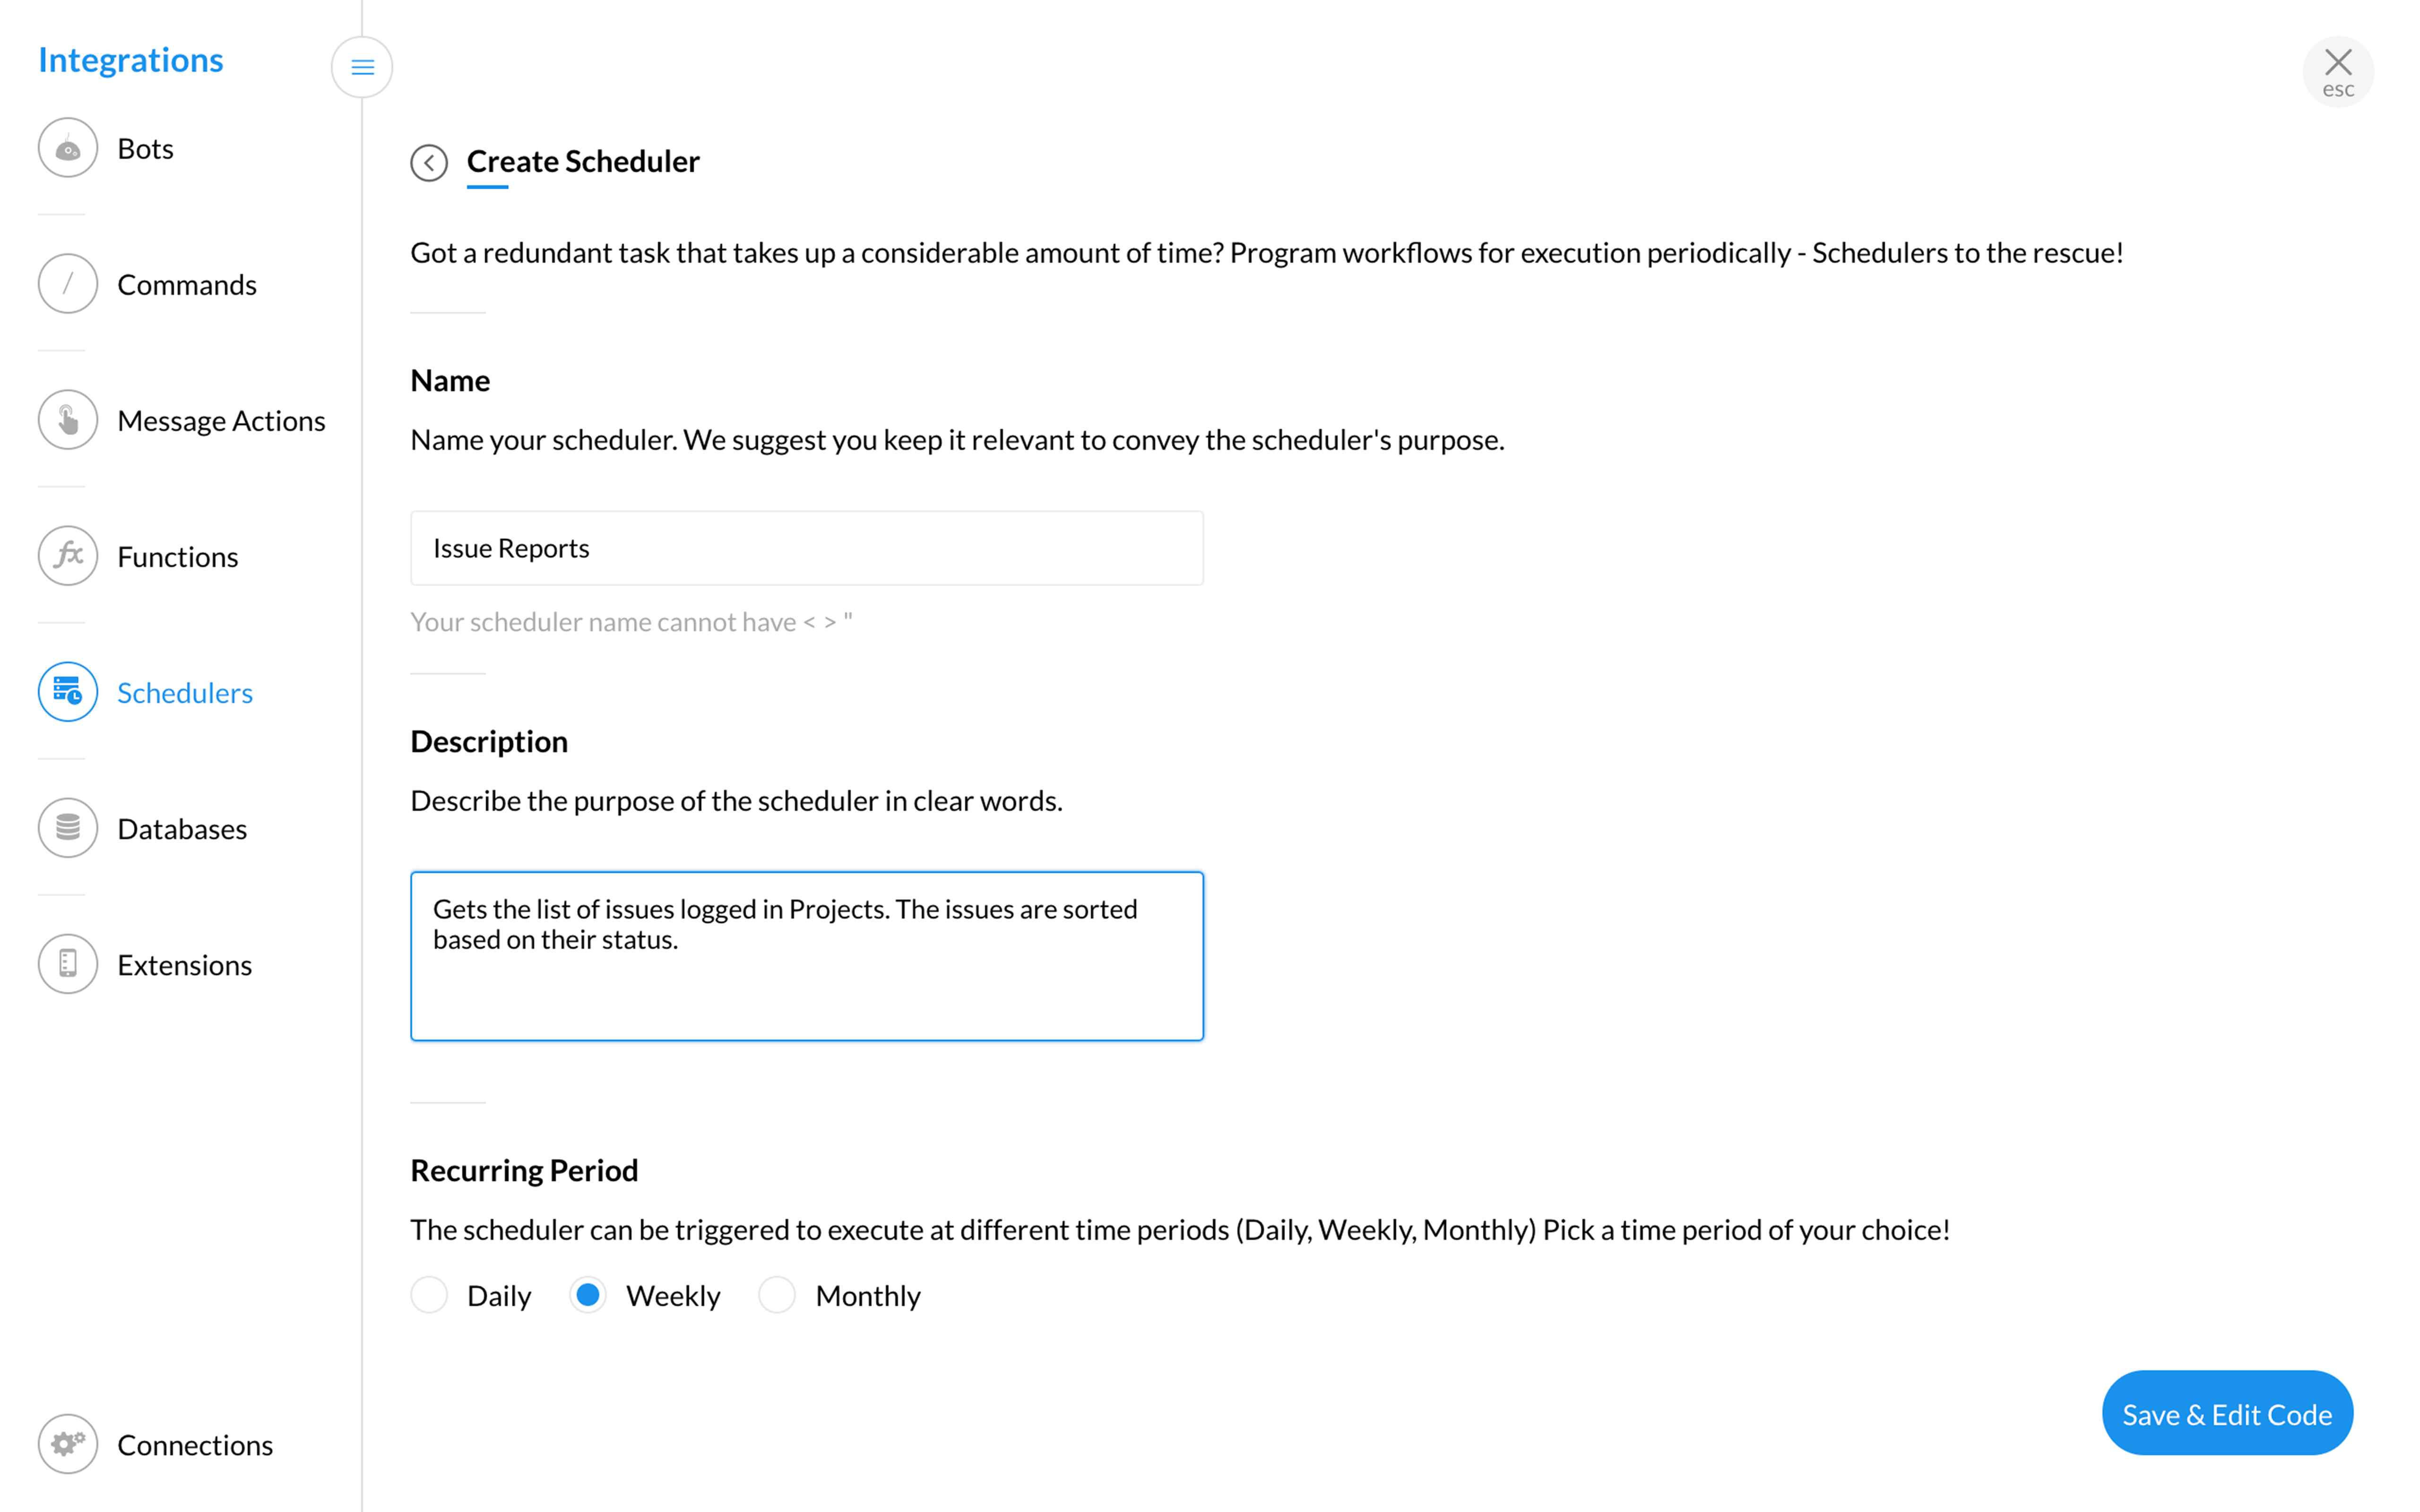
Task: Click the Extensions device icon
Action: pos(68,964)
